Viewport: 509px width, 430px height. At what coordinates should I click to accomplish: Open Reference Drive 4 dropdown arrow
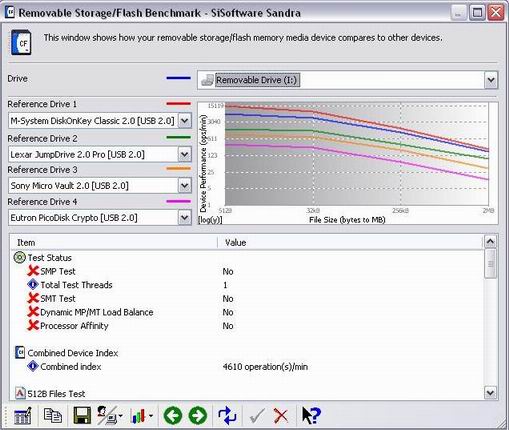tap(185, 217)
